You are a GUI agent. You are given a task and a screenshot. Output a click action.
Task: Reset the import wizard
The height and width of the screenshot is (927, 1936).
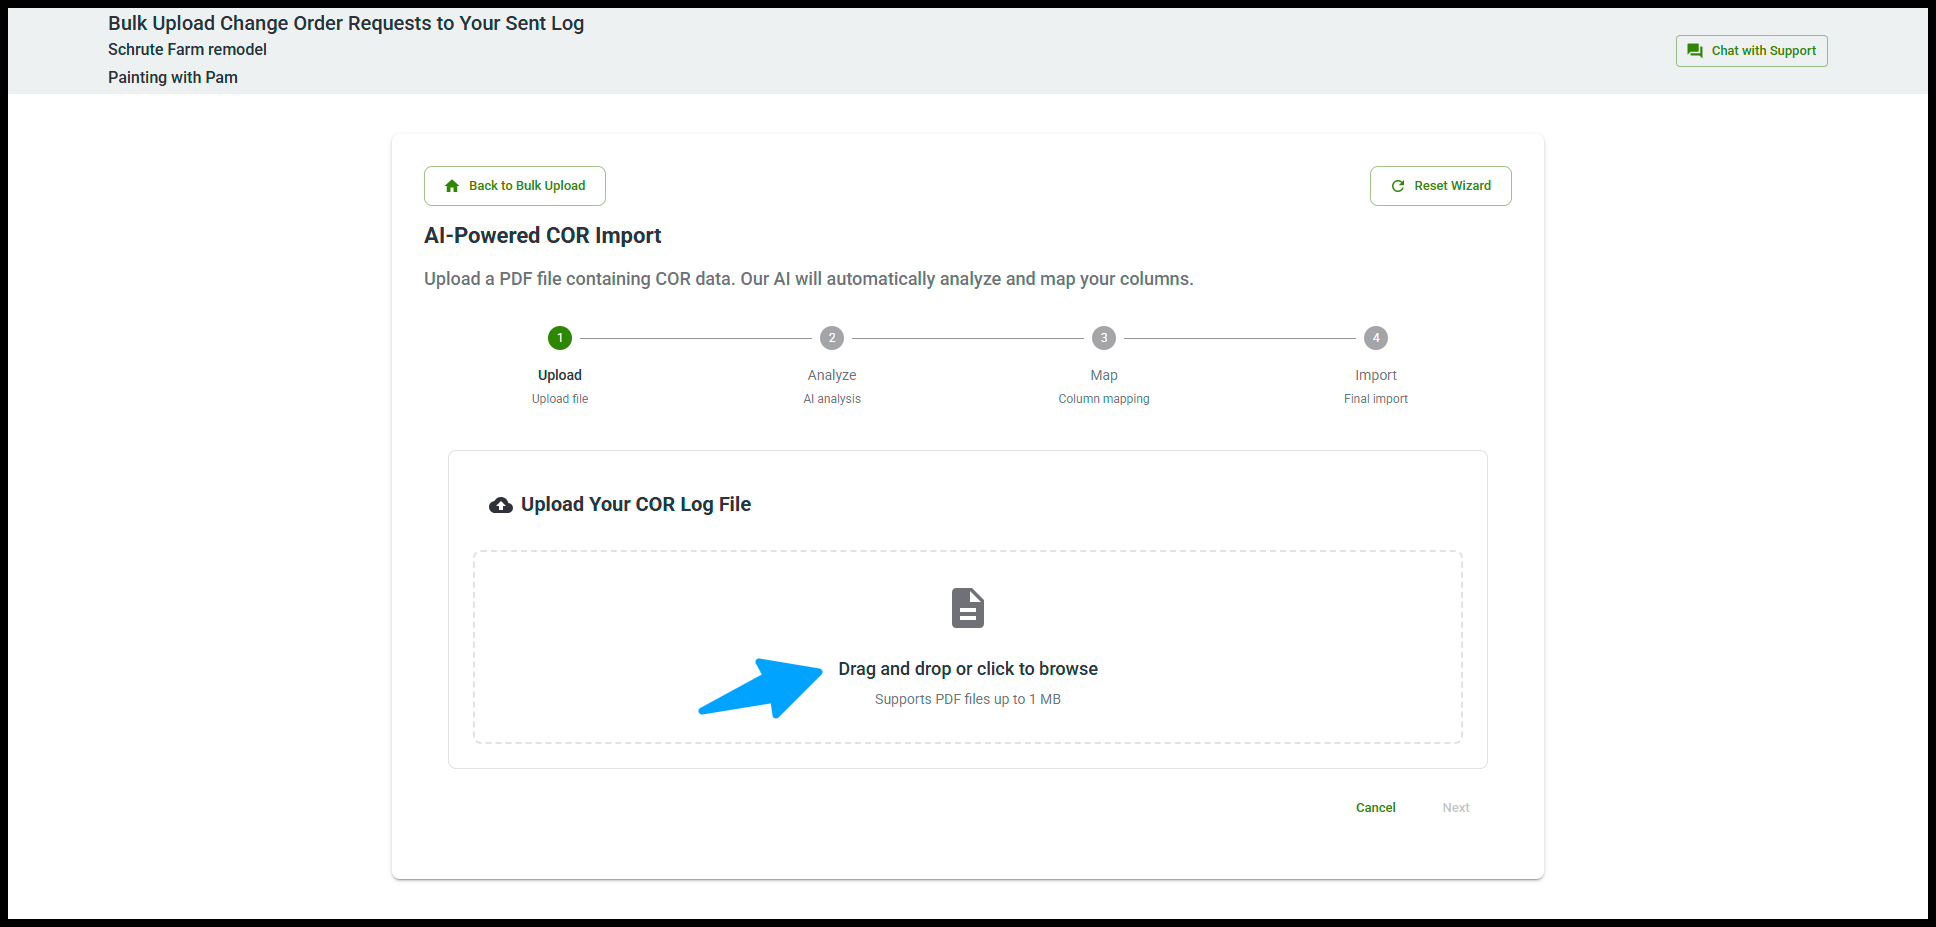click(1440, 186)
